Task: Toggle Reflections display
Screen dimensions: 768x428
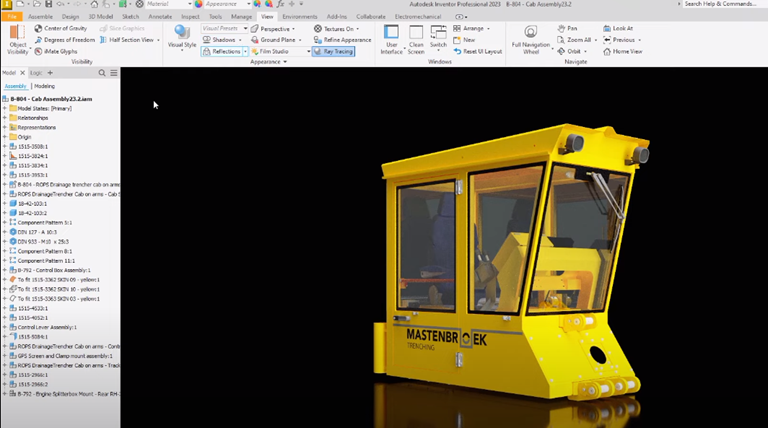Action: [222, 51]
